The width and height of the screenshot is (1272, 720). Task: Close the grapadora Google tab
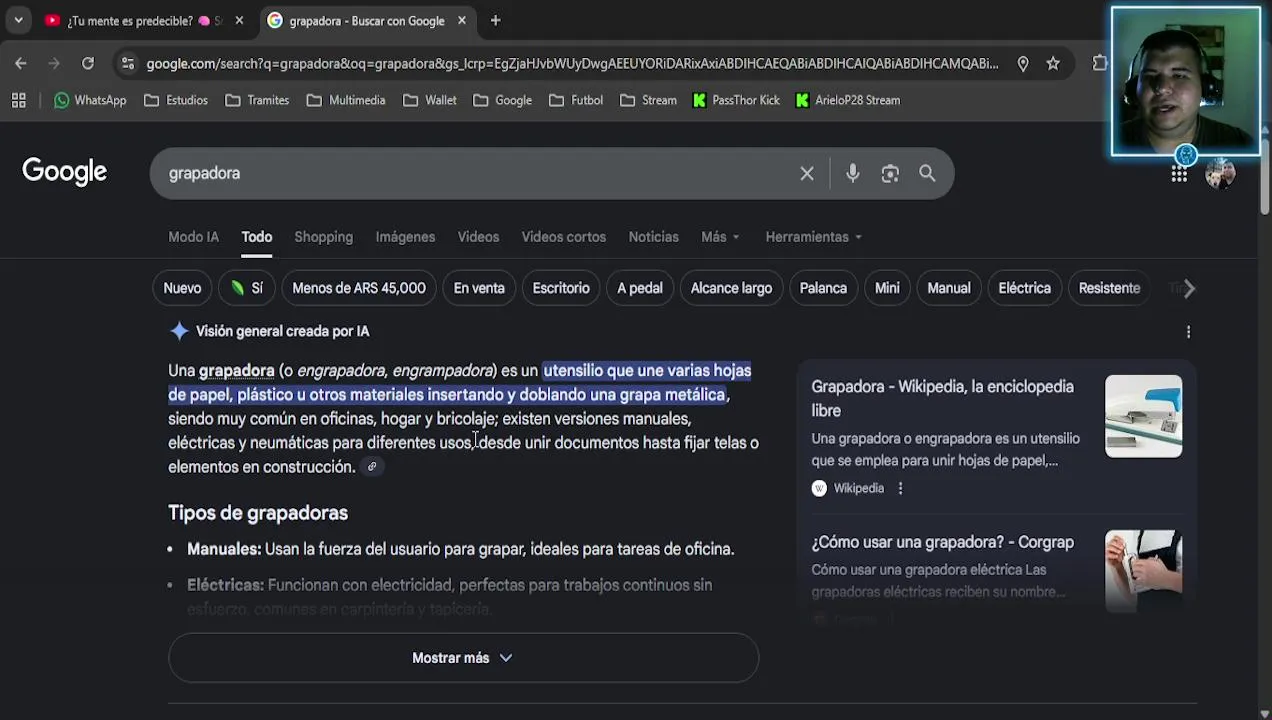pos(462,20)
